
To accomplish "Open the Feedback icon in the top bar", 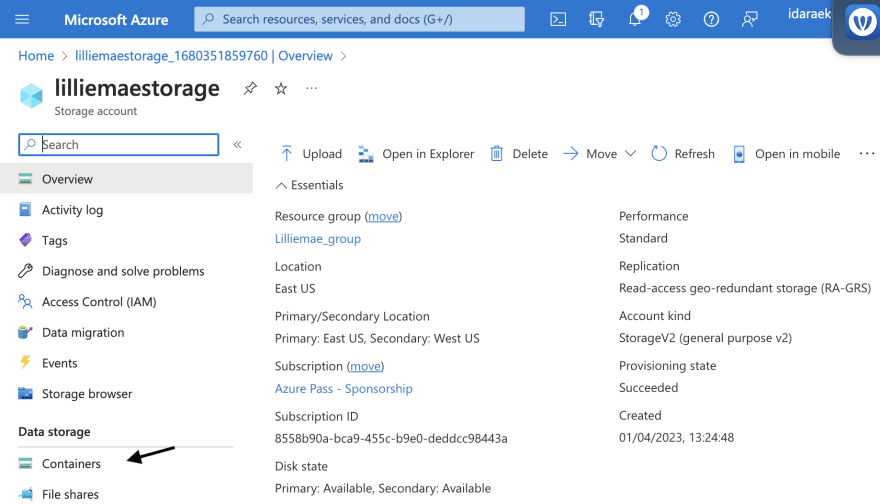I will click(x=749, y=20).
